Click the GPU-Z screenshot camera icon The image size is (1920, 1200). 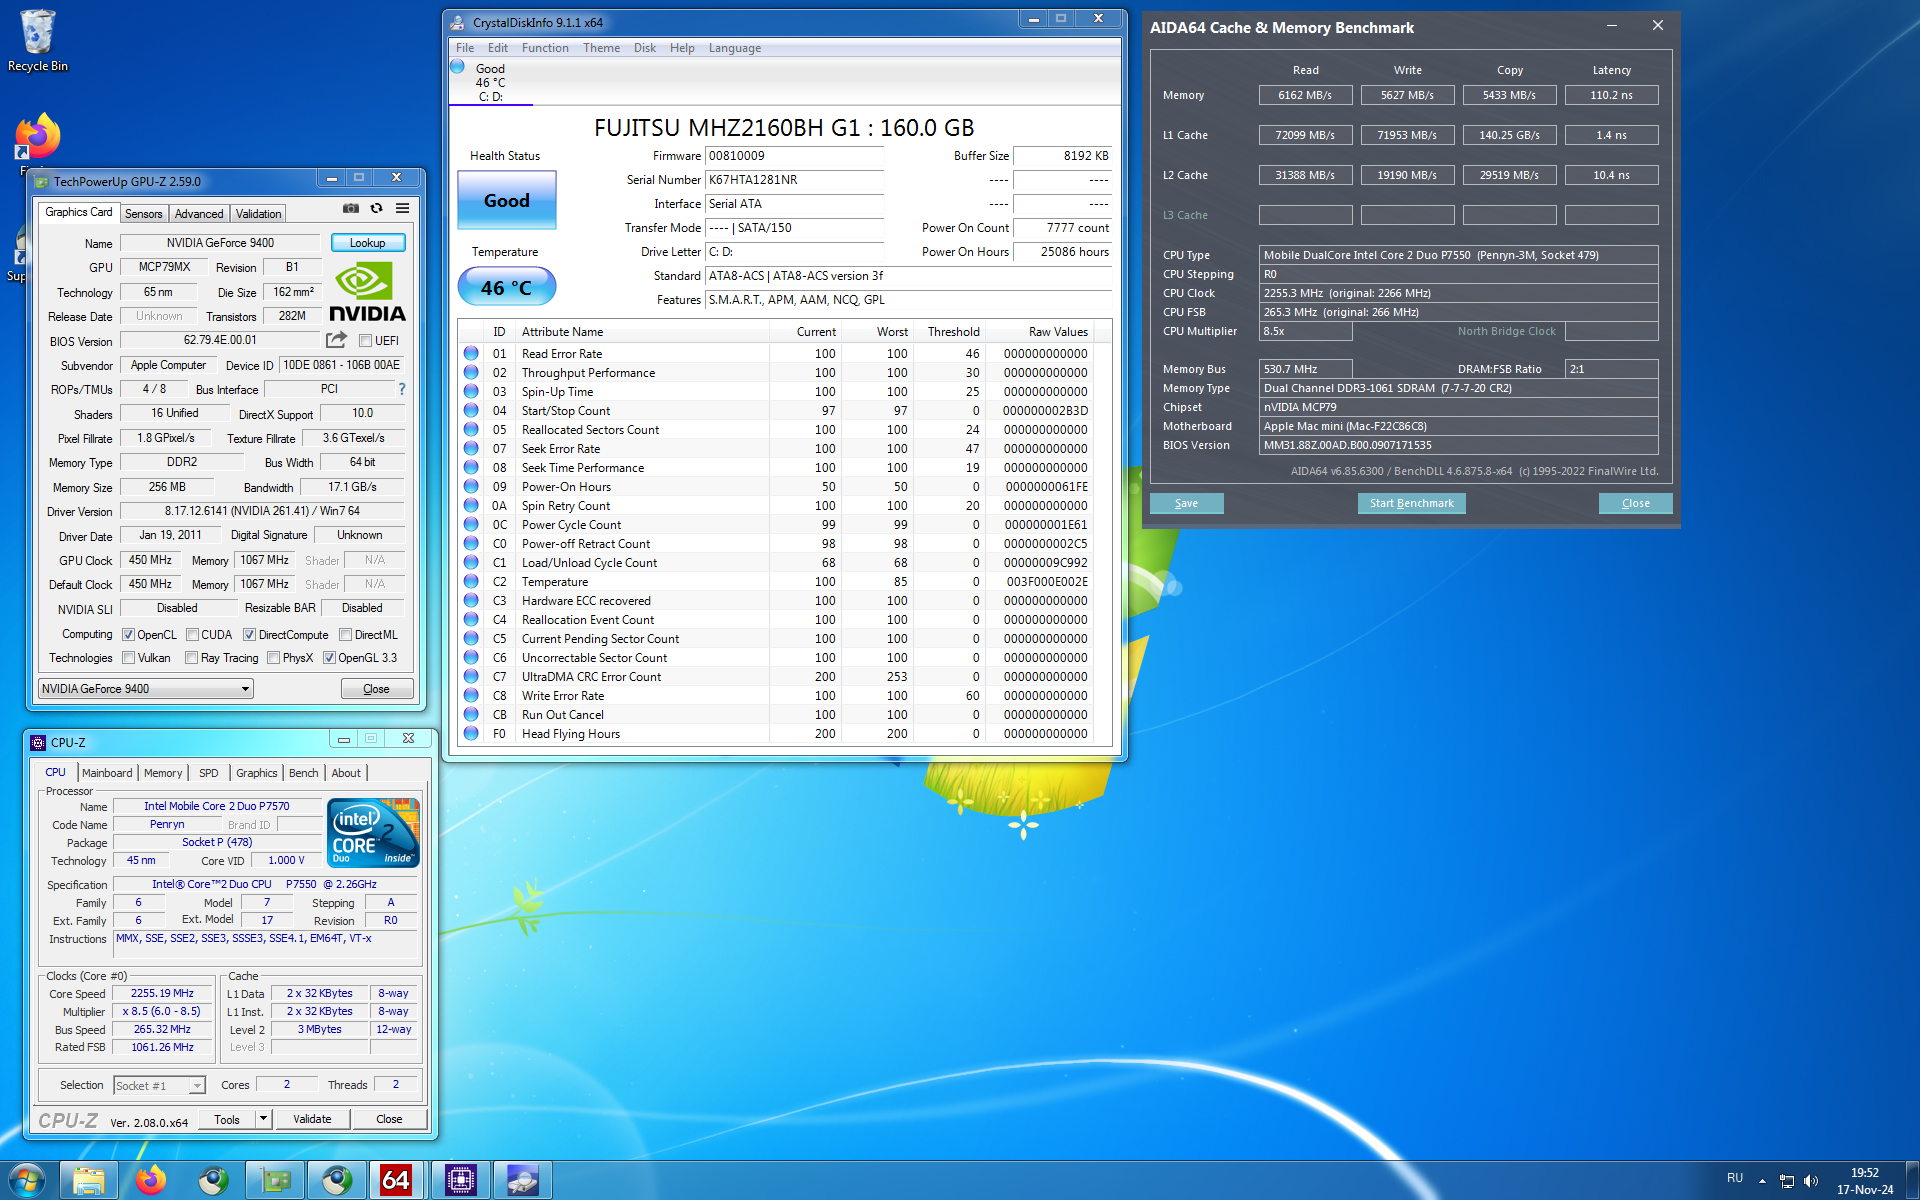351,209
